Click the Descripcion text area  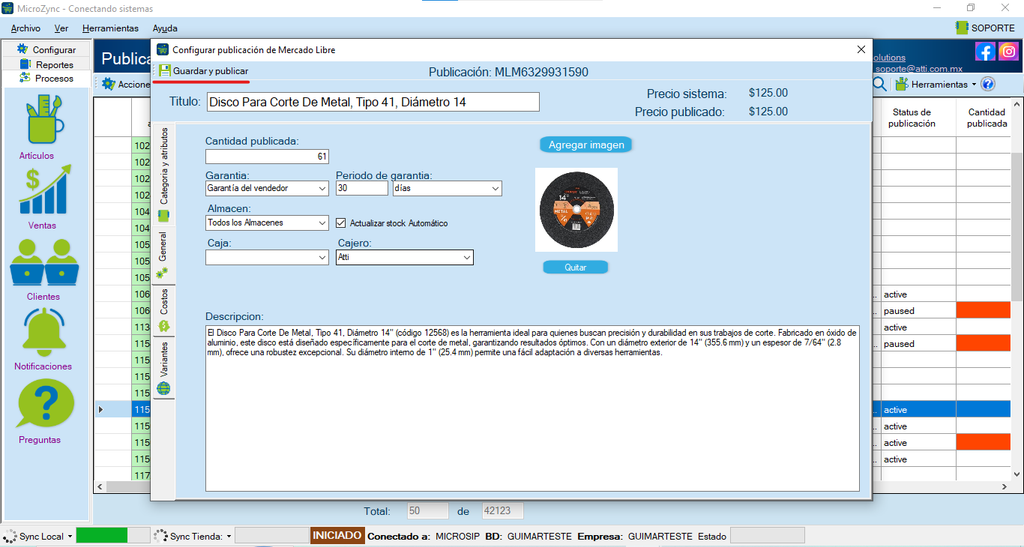(532, 408)
